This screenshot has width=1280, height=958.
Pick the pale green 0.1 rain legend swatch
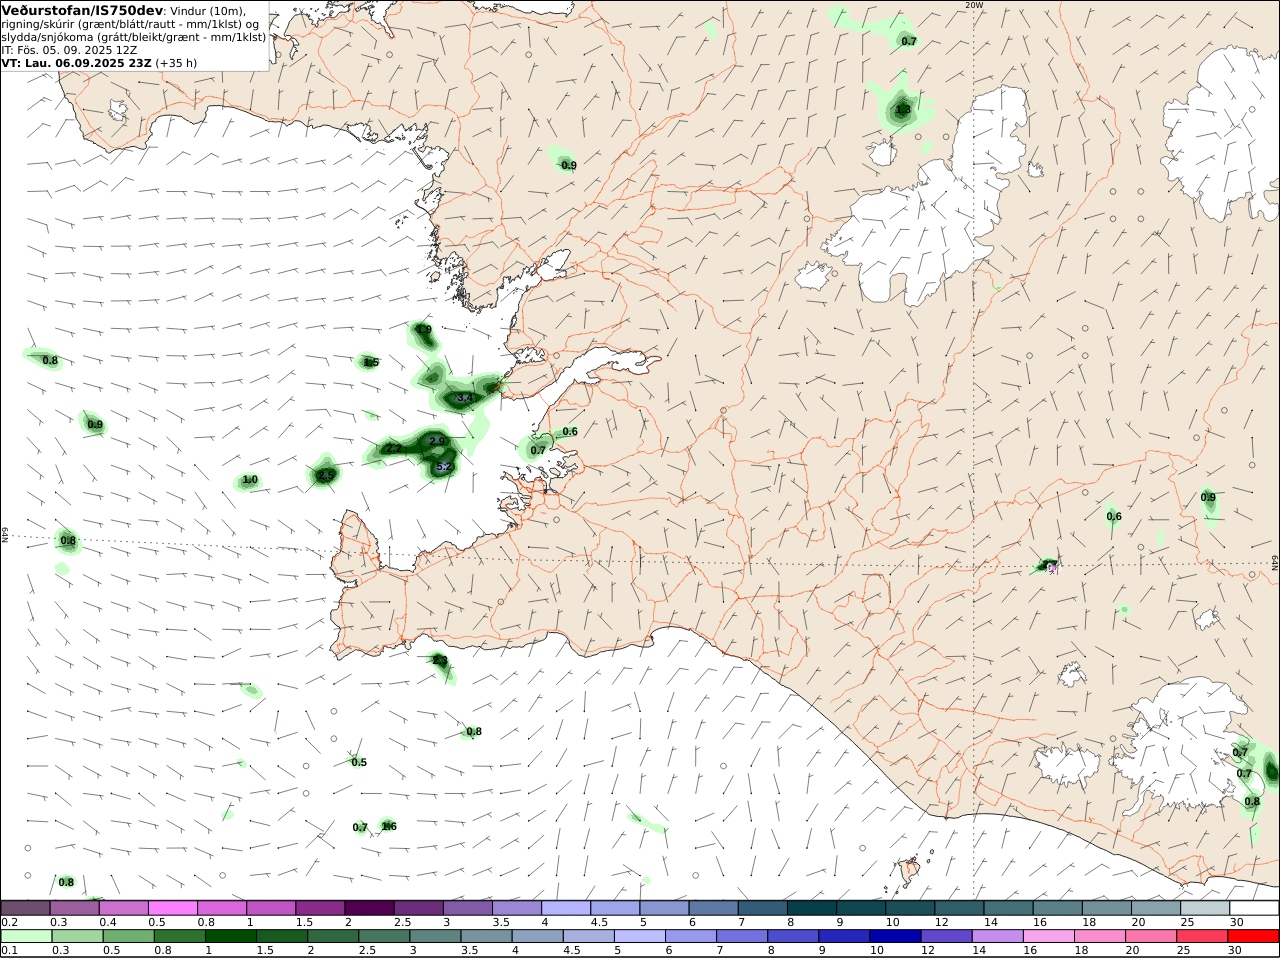click(25, 936)
